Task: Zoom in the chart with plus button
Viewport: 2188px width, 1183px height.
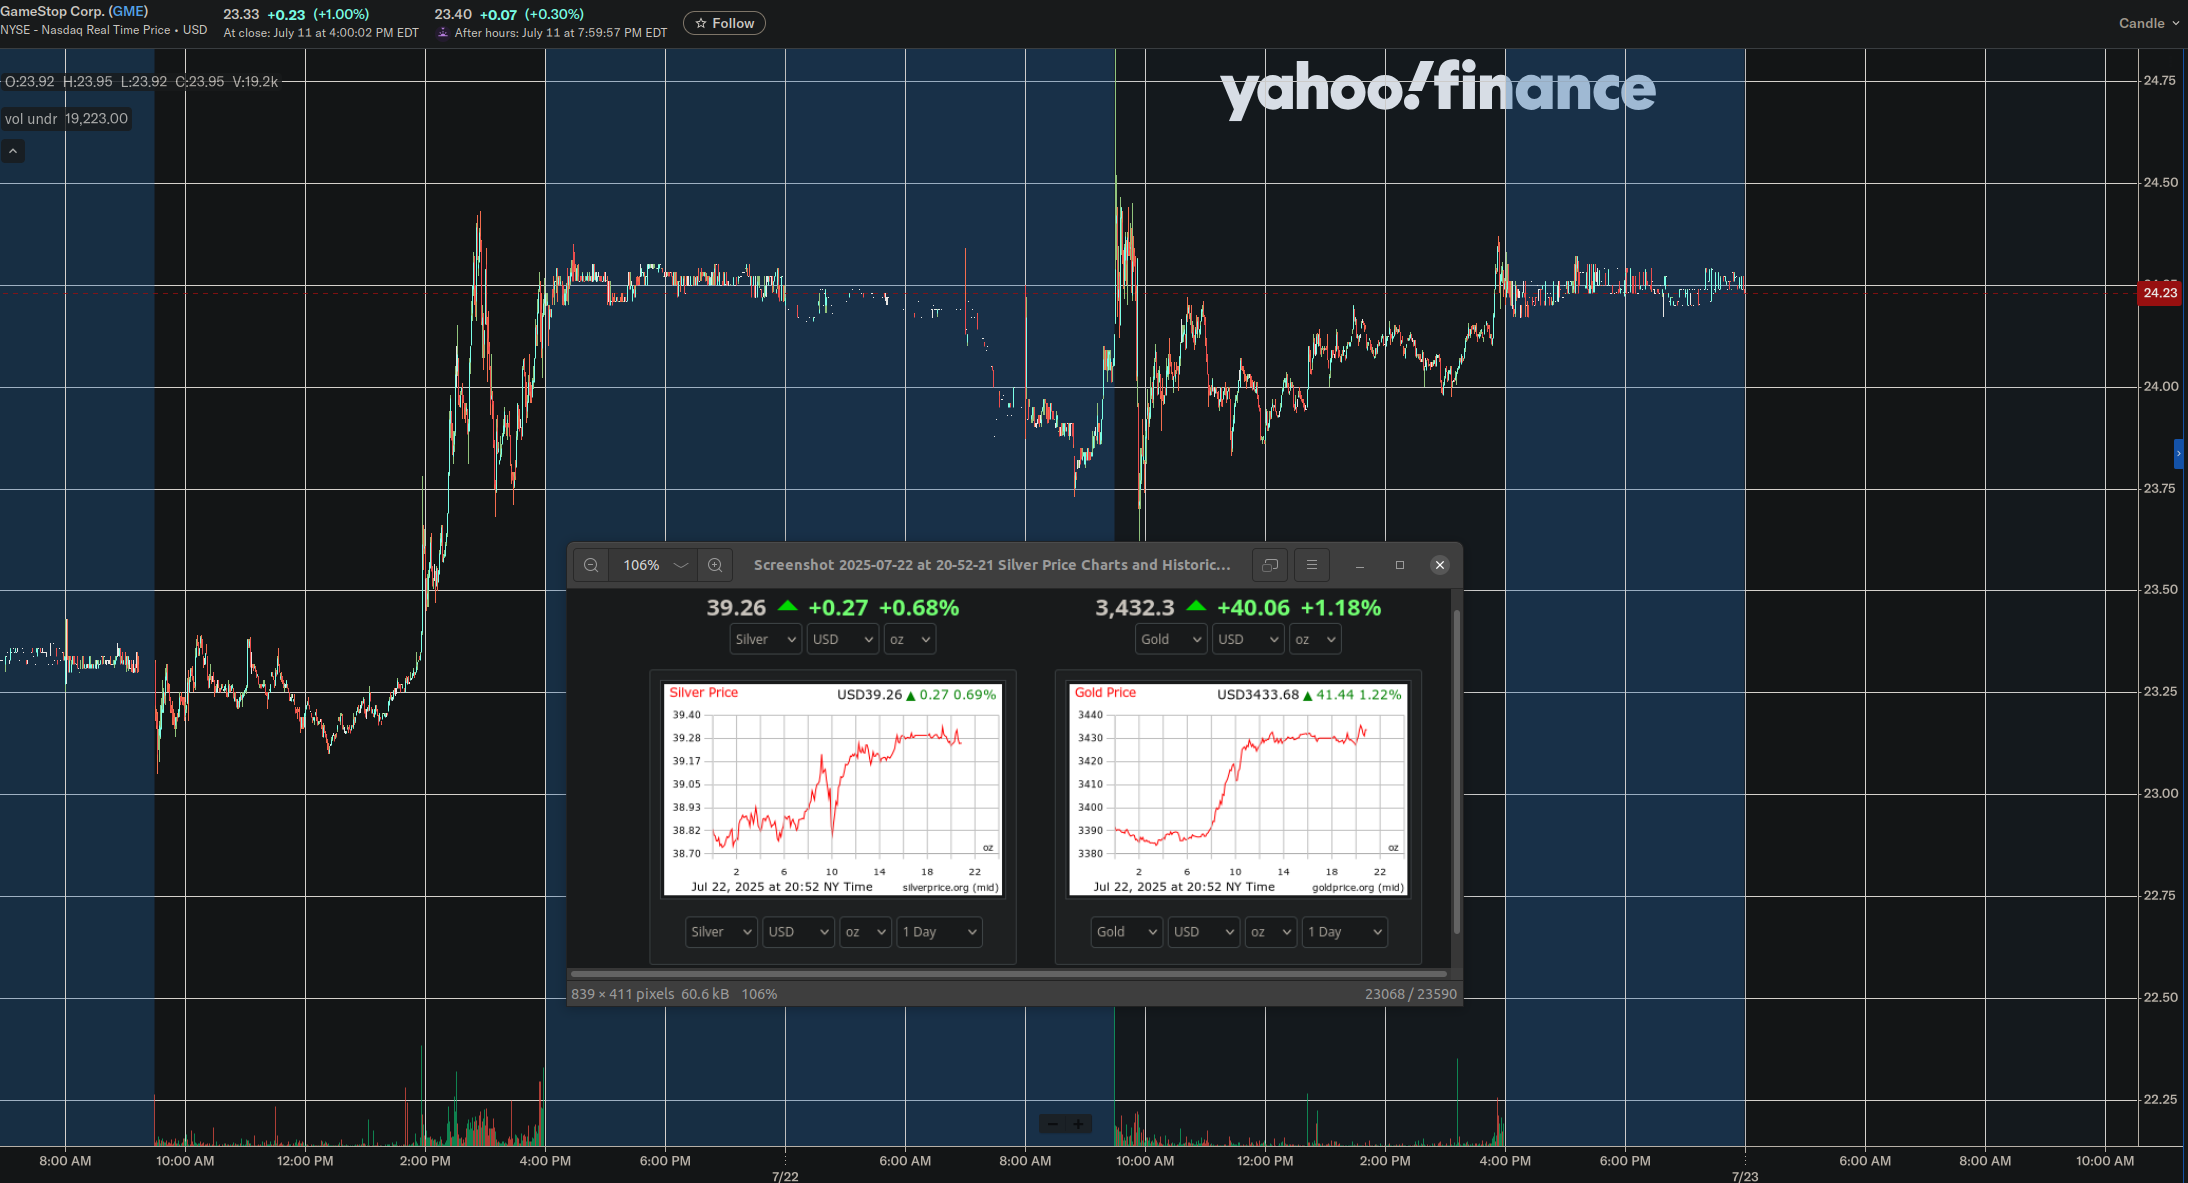Action: [1078, 1124]
